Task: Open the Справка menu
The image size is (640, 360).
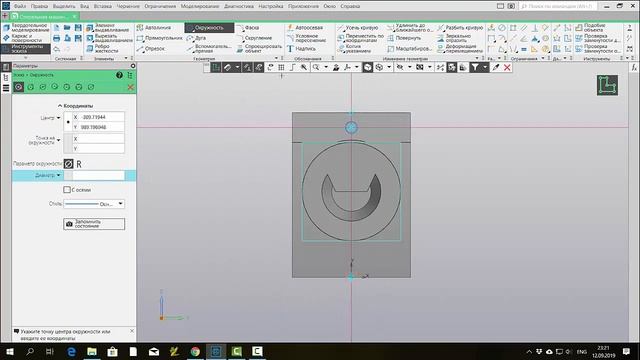Action: (x=350, y=6)
